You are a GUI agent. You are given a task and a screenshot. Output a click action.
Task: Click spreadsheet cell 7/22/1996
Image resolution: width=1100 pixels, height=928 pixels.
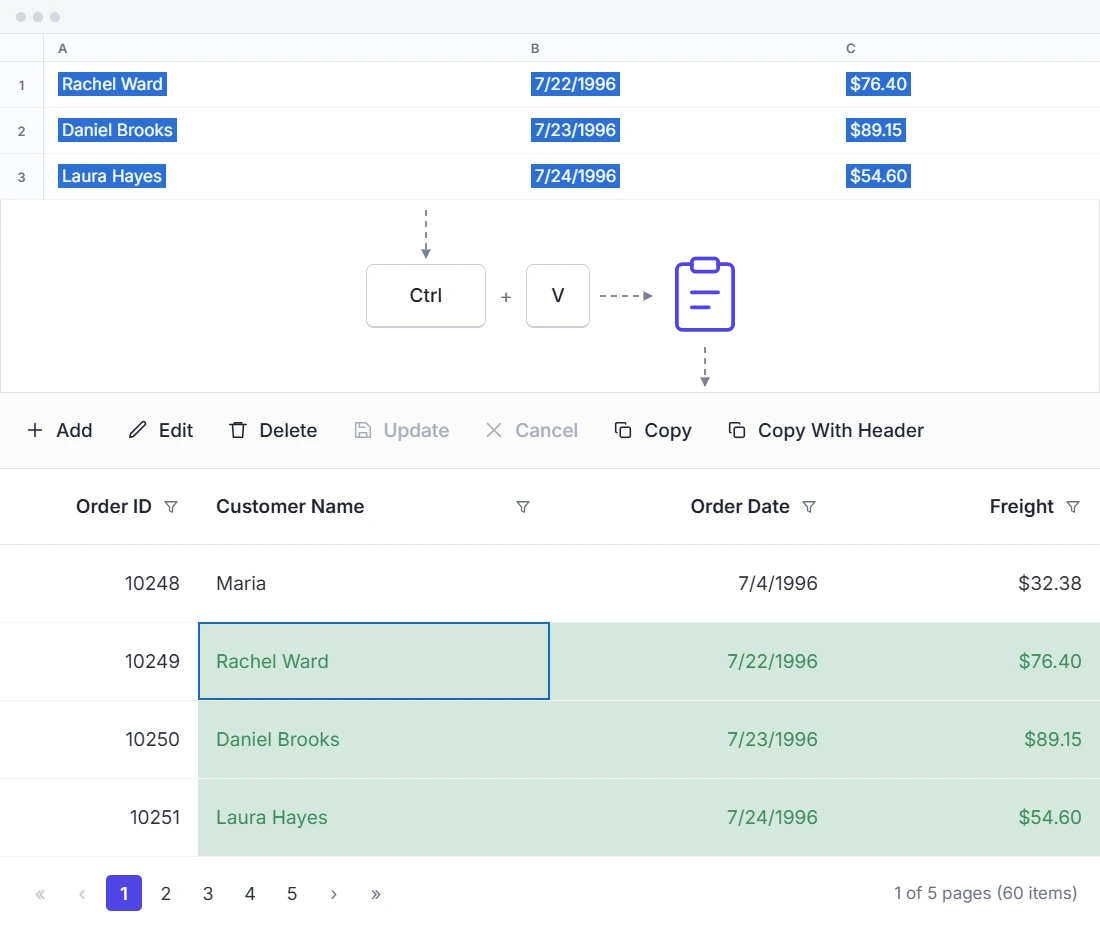pyautogui.click(x=575, y=84)
